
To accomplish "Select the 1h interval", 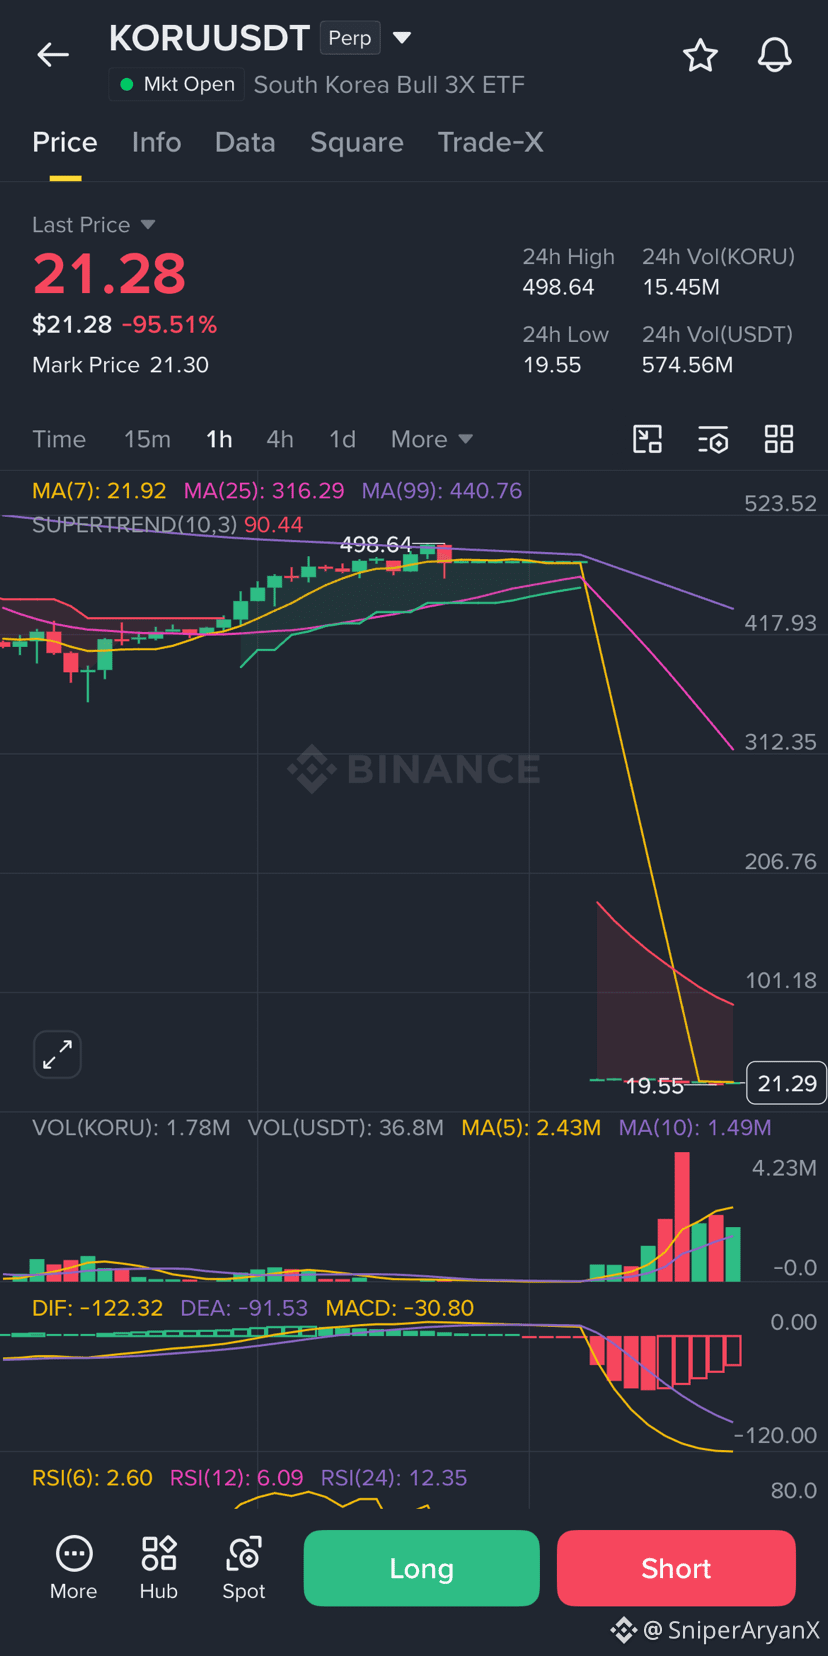I will tap(219, 439).
